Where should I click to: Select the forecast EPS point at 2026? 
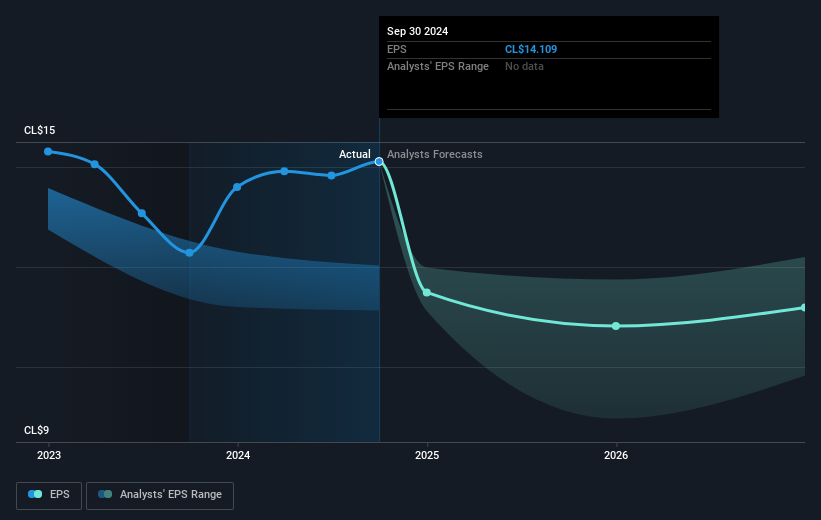tap(616, 326)
